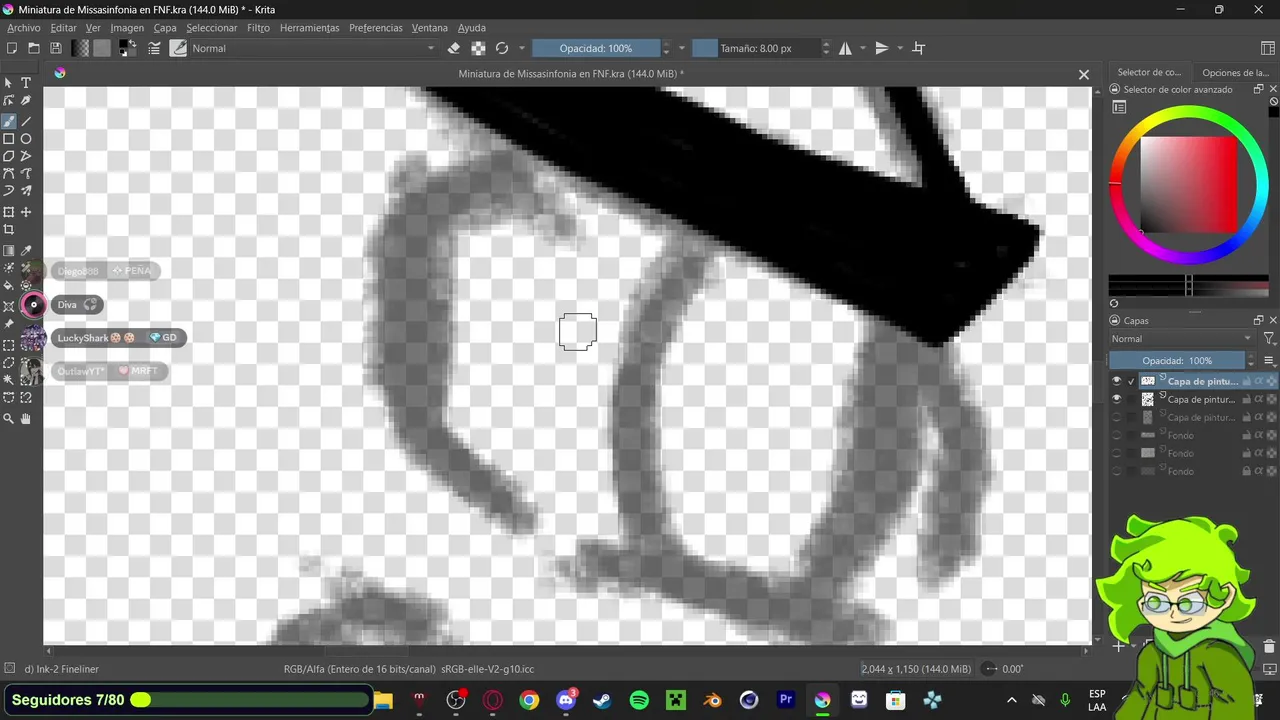1280x720 pixels.
Task: Select the Color Sampler eyedropper tool
Action: pos(26,250)
